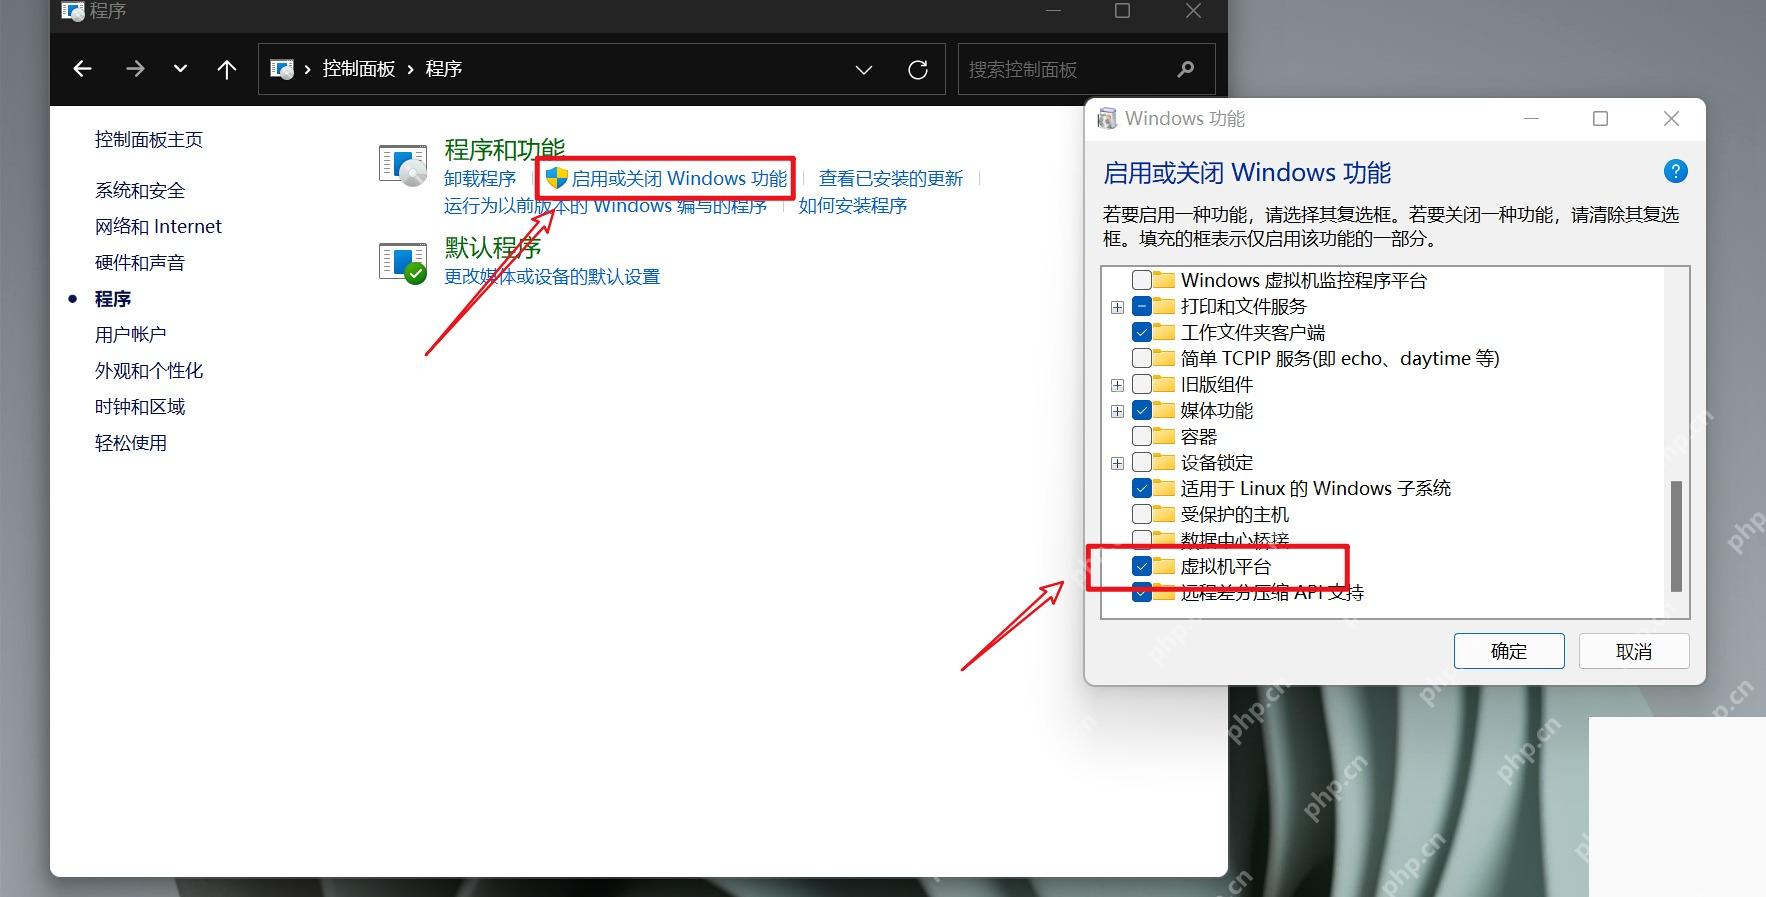Image resolution: width=1766 pixels, height=897 pixels.
Task: Click the 工作文件夹客户端 folder icon
Action: [1164, 332]
